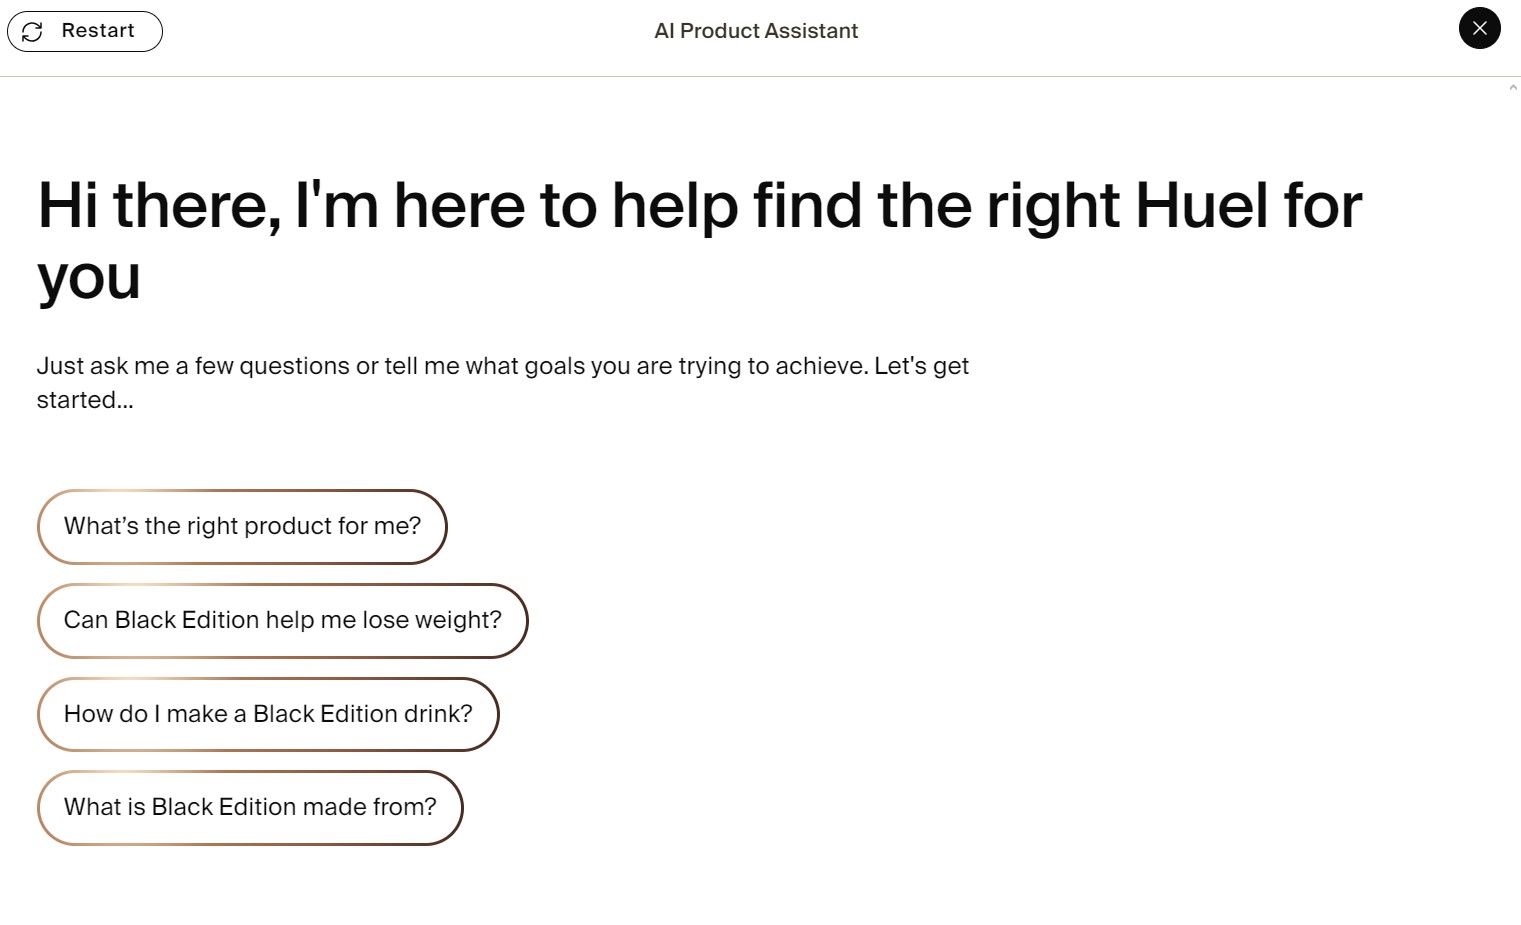Select the AI Product Assistant header title
Screen dimensions: 1521x925
coord(756,31)
